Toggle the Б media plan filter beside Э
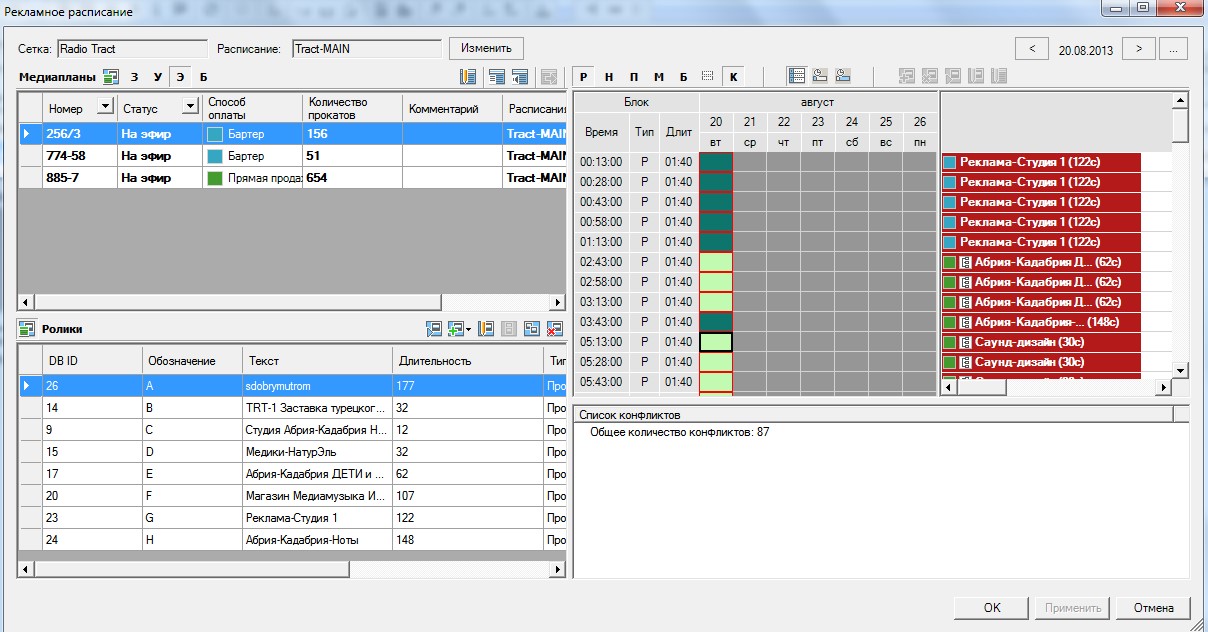Image resolution: width=1208 pixels, height=632 pixels. click(x=203, y=77)
